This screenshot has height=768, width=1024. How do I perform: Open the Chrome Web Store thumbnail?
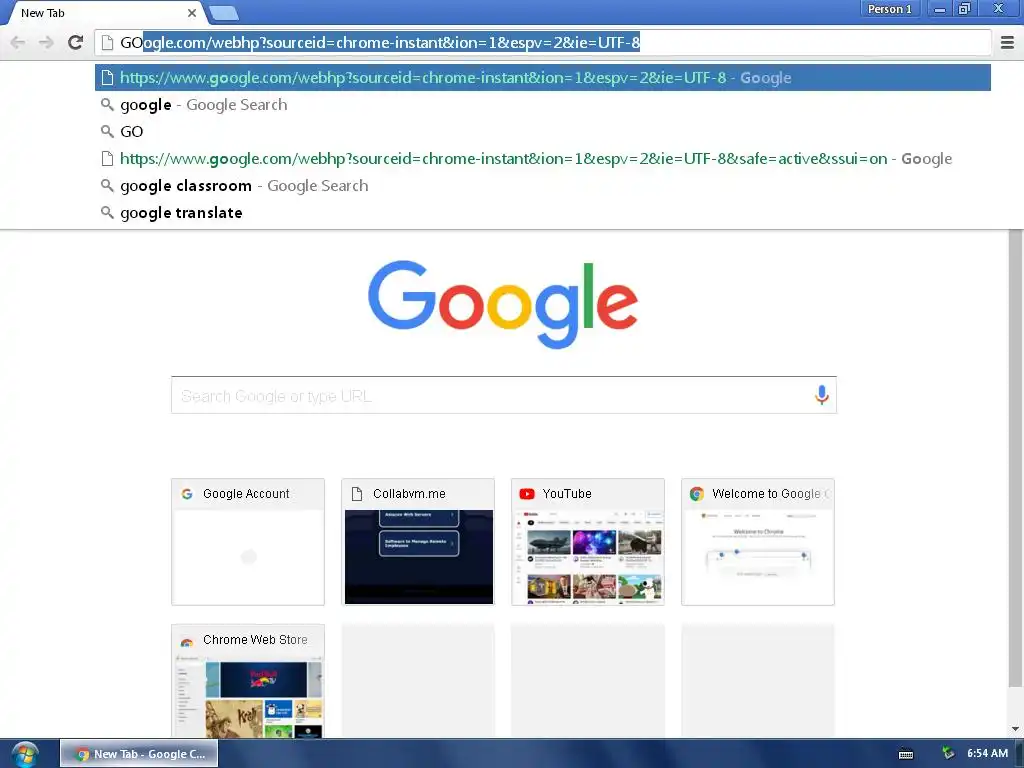point(248,681)
